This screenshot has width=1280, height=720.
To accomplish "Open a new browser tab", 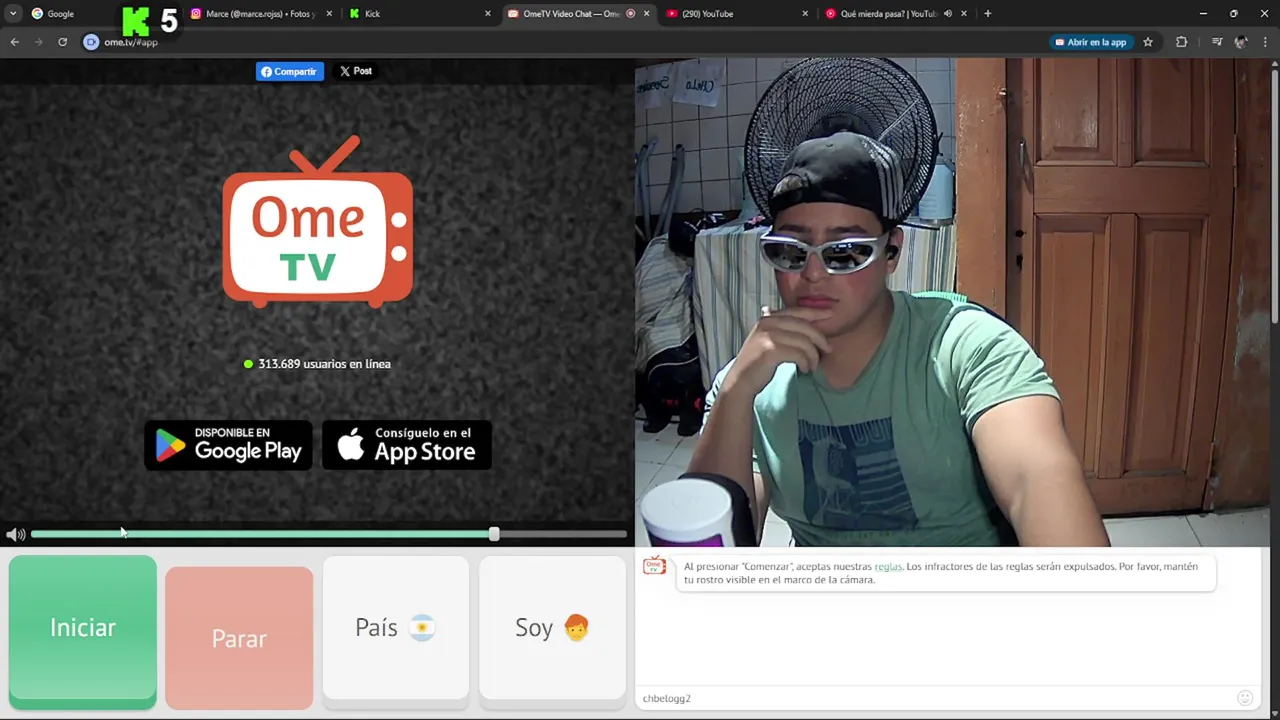I will coord(987,14).
